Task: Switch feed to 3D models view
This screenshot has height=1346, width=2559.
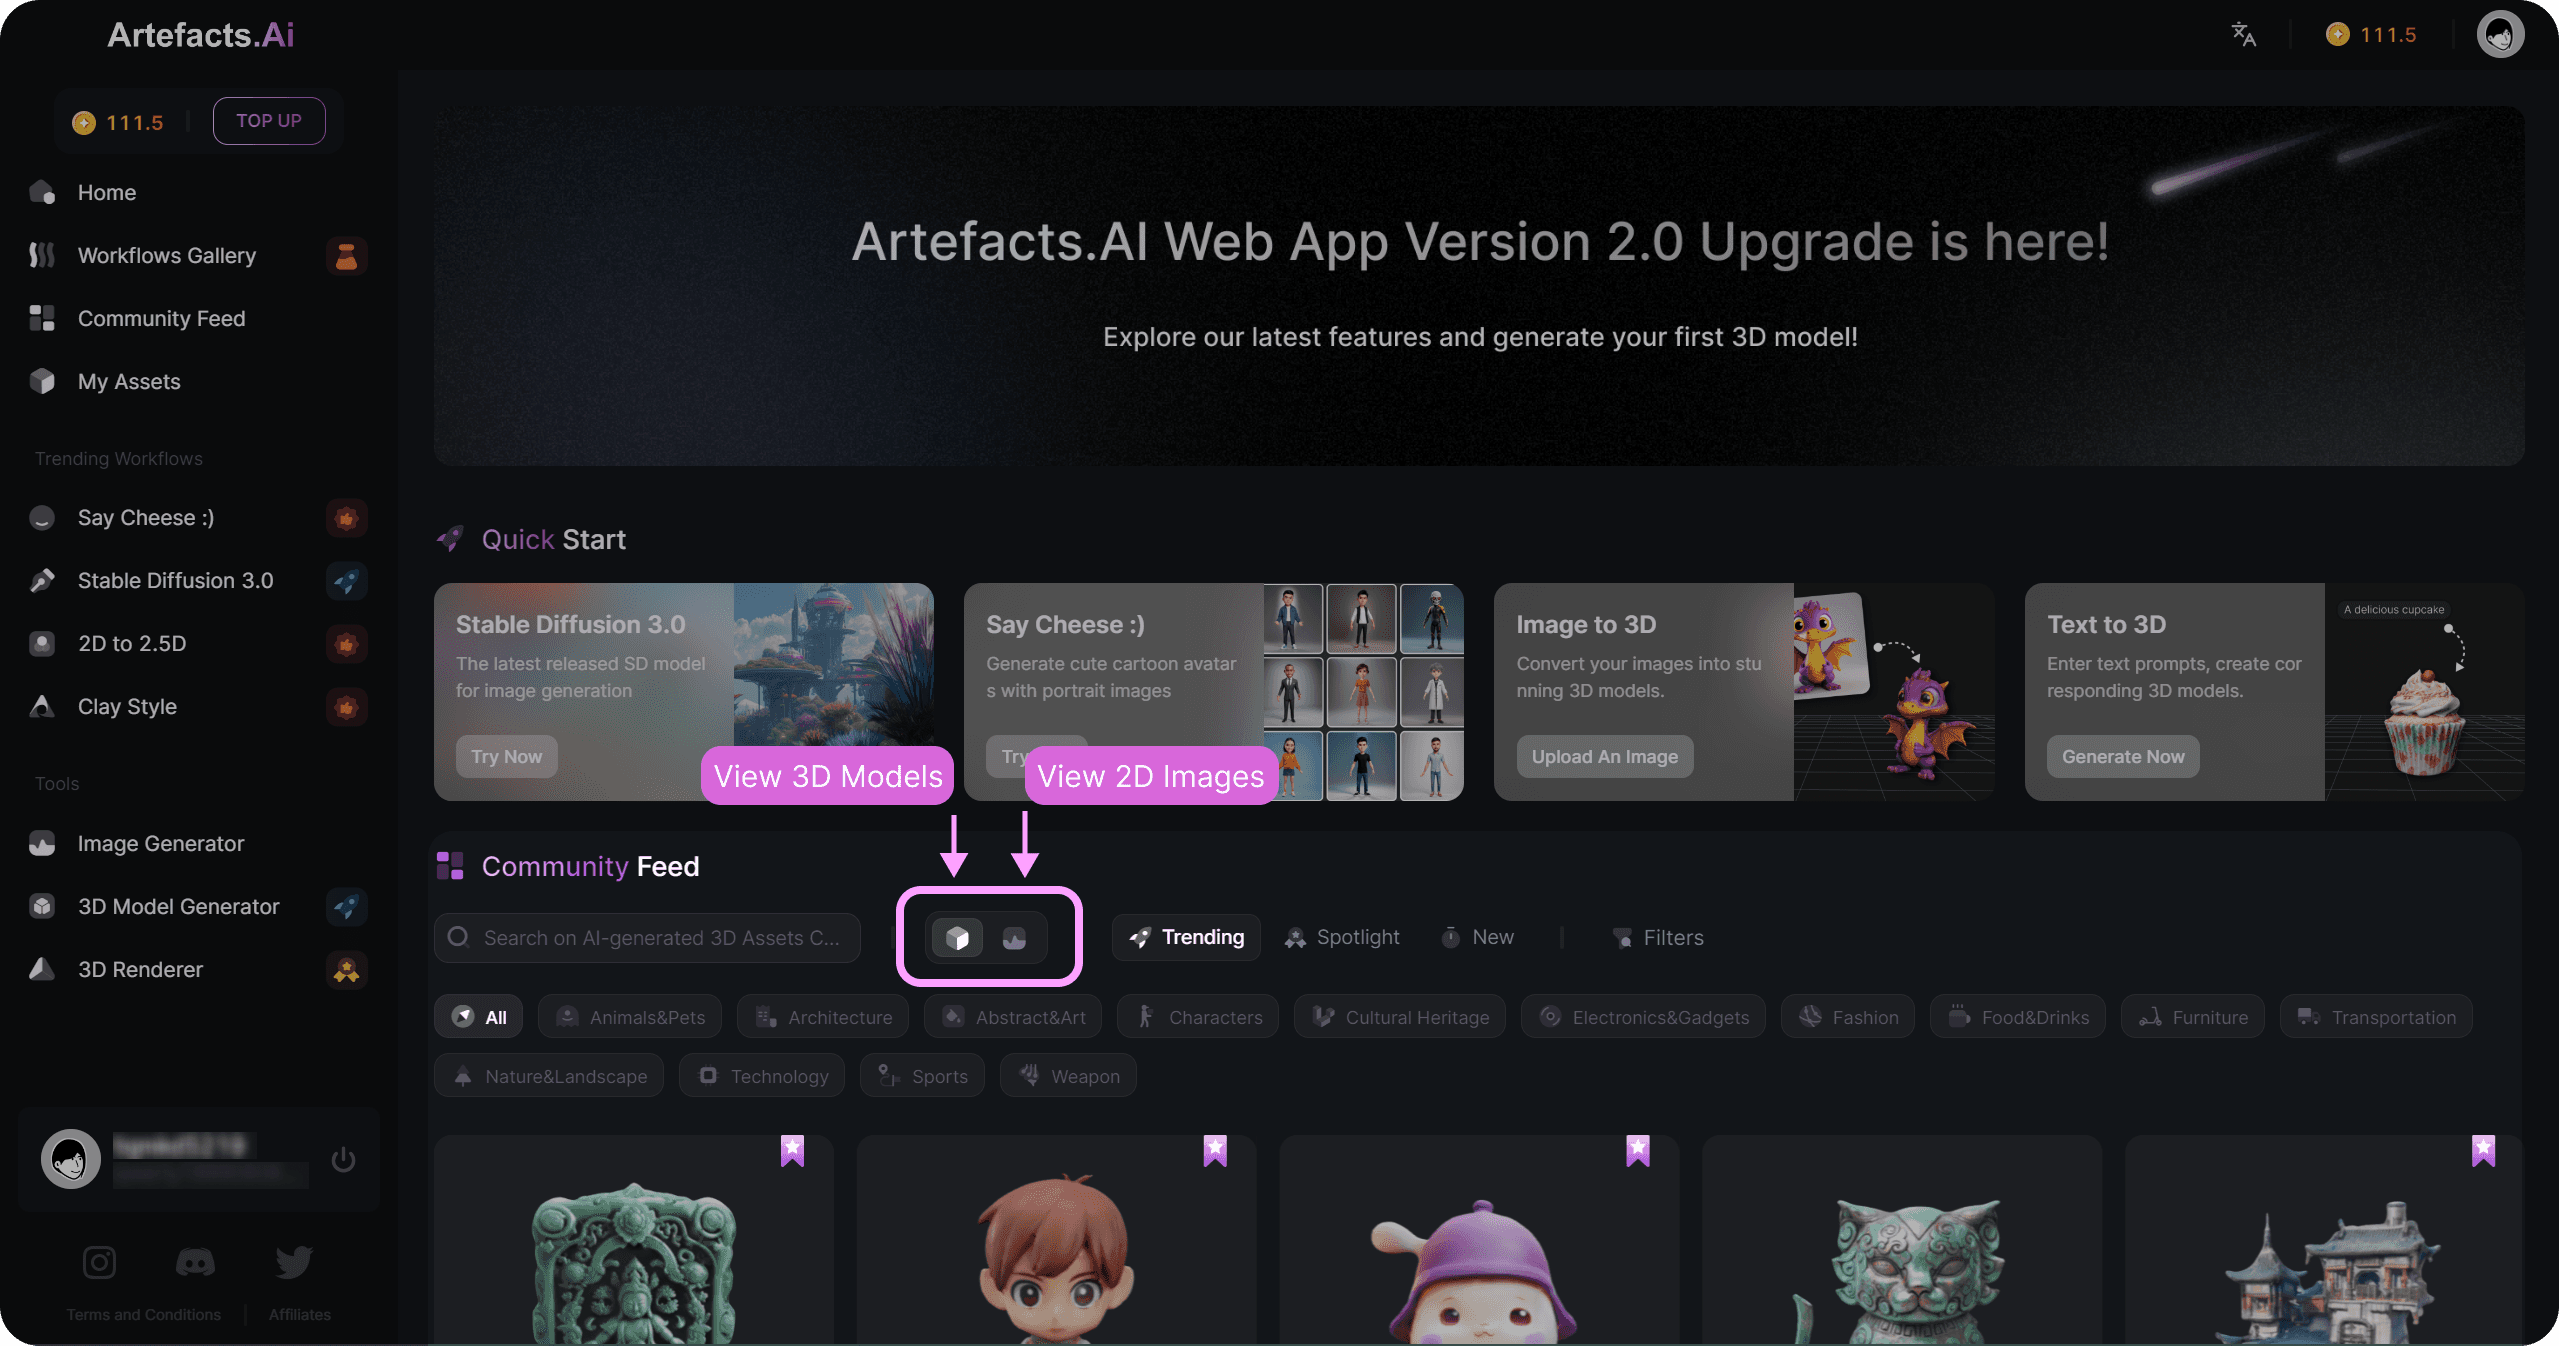Action: (957, 937)
